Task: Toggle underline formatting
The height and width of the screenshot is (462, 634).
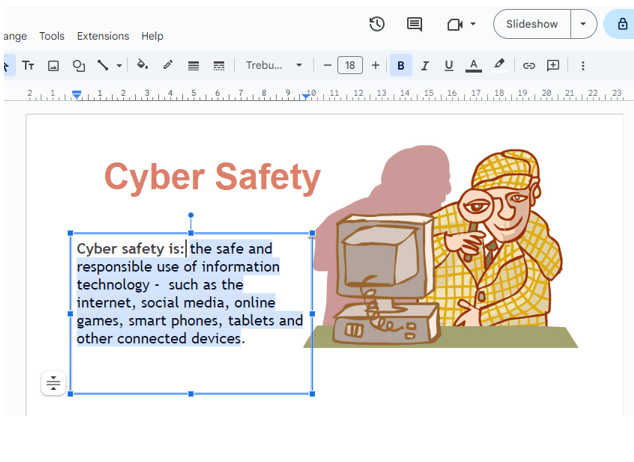Action: coord(449,66)
